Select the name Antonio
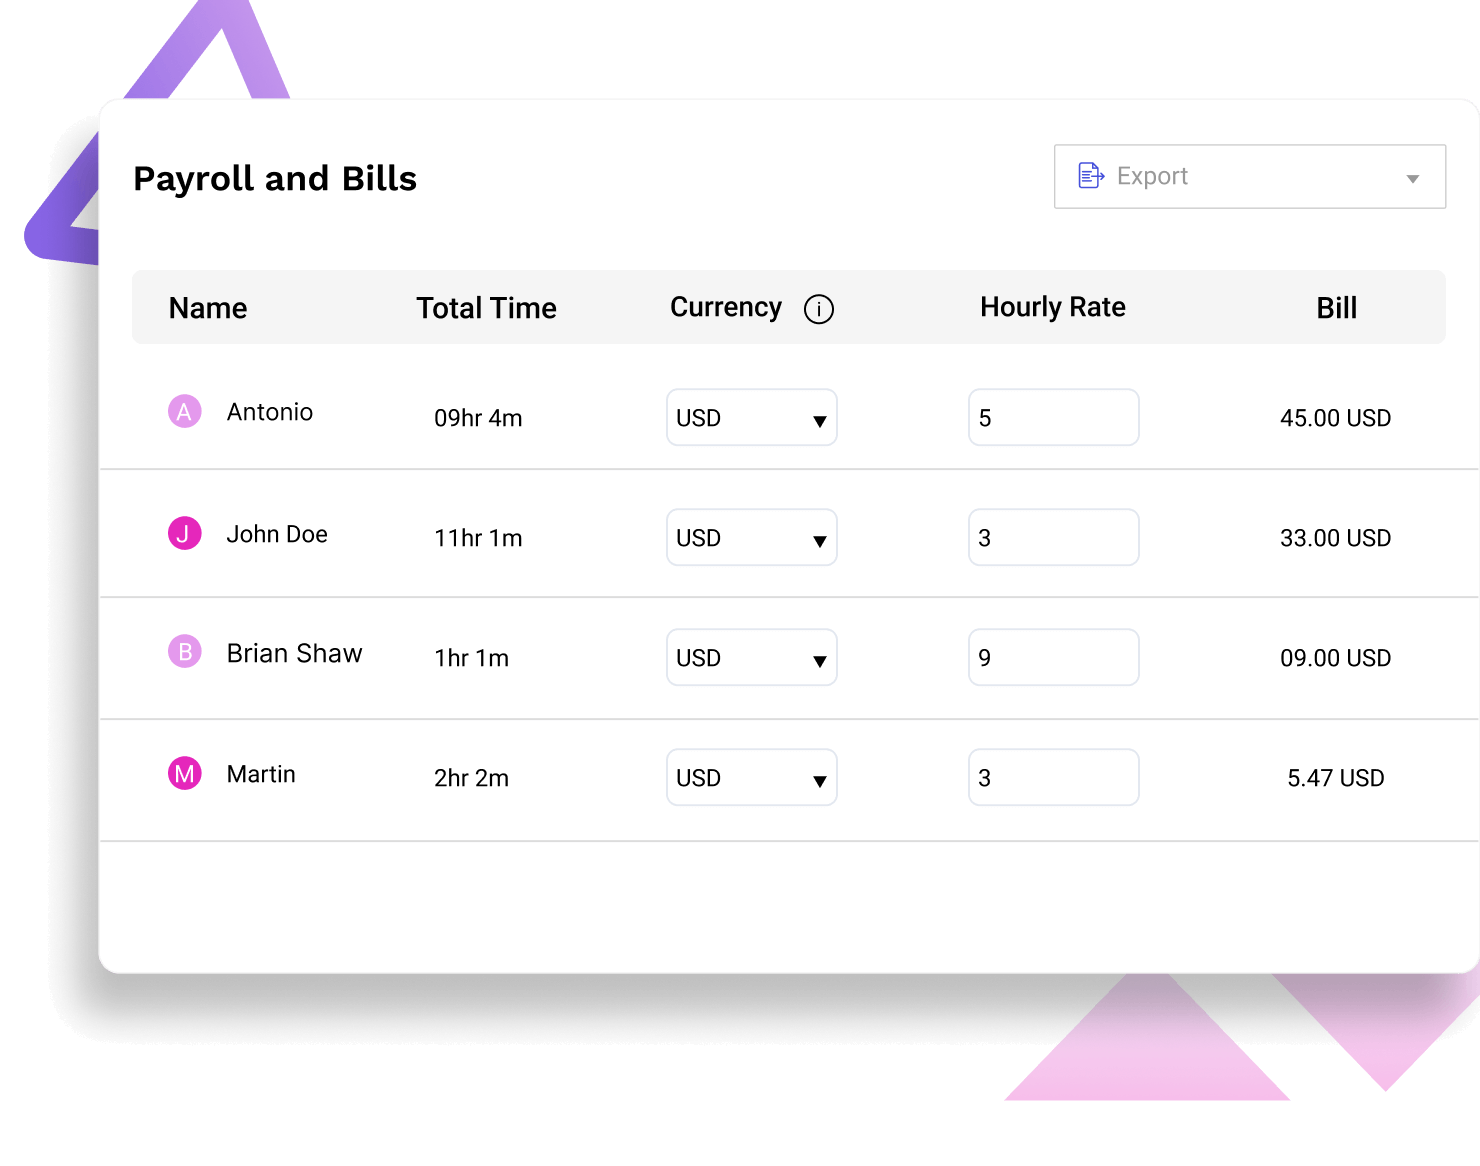This screenshot has width=1480, height=1166. pos(270,412)
